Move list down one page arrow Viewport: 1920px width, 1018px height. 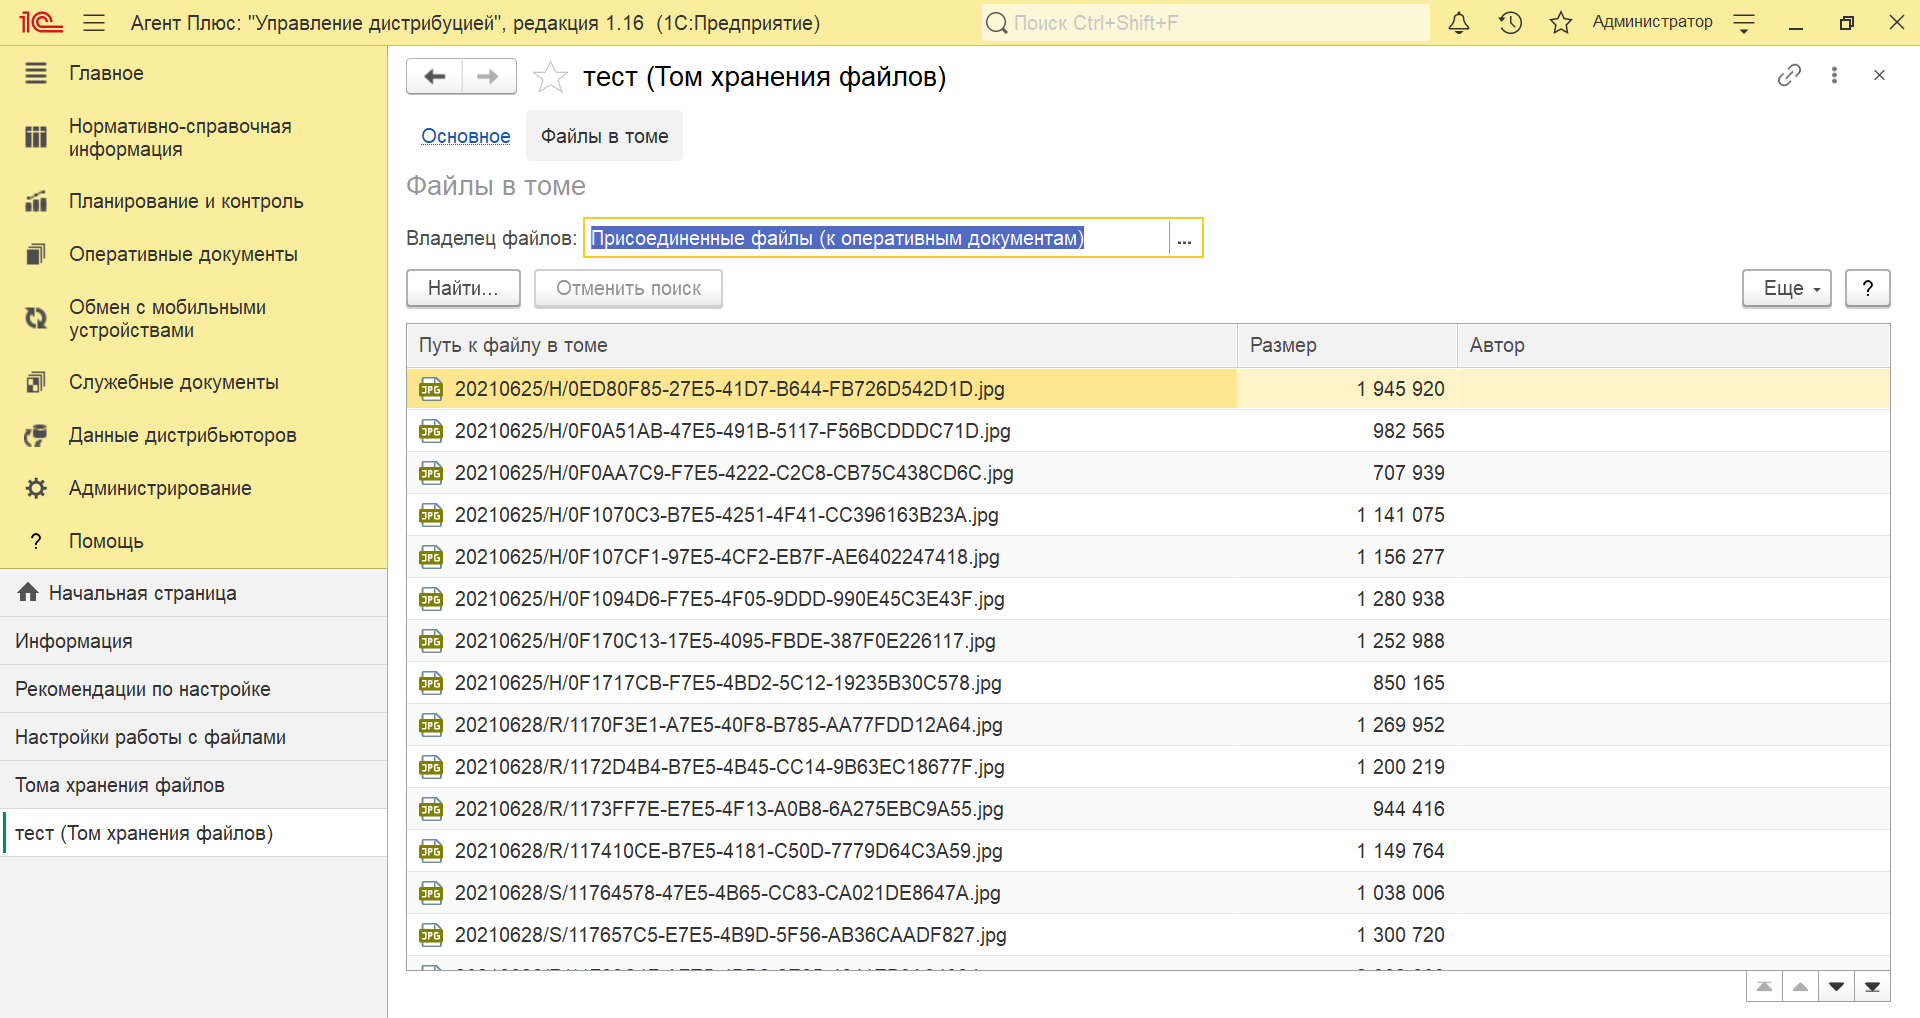(1836, 987)
